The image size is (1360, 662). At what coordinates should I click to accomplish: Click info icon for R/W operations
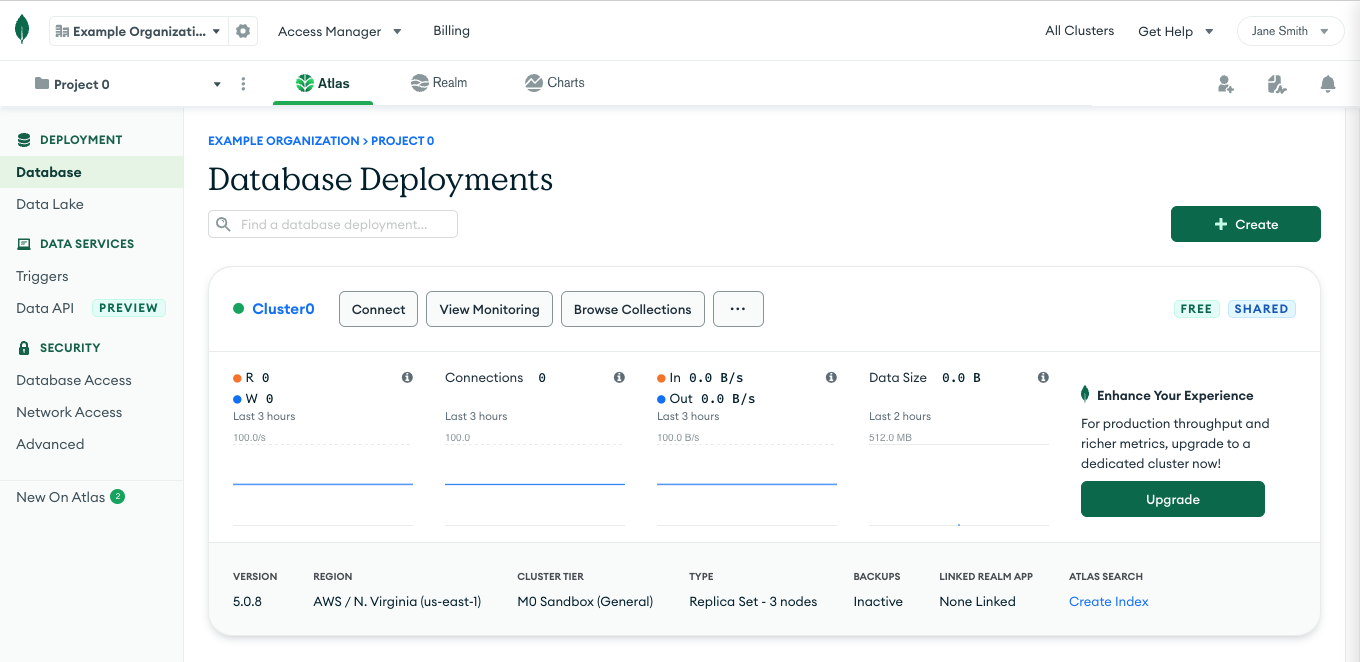click(407, 377)
